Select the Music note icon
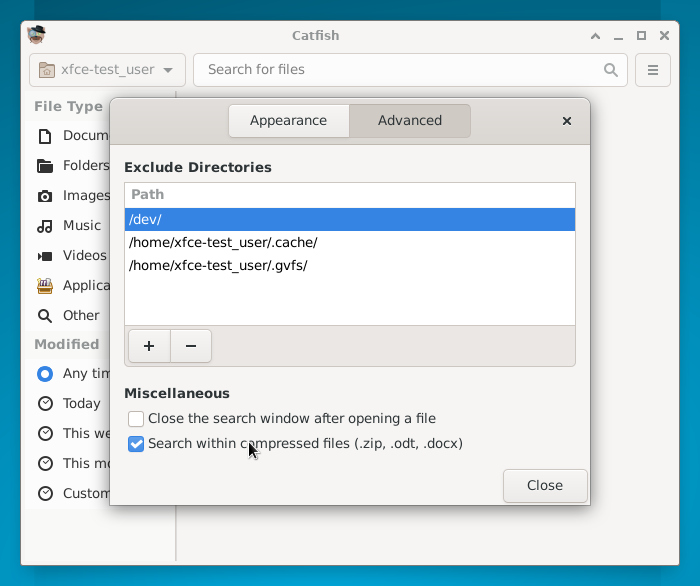 (45, 226)
